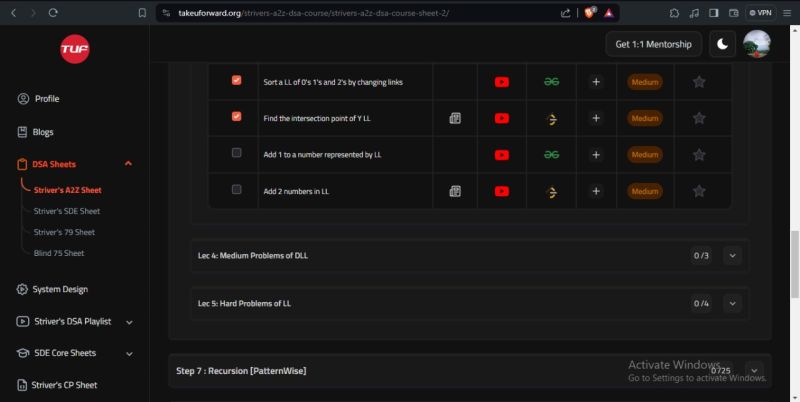Click the 0/3 progress count for Lec 4
This screenshot has width=800, height=402.
pos(701,256)
